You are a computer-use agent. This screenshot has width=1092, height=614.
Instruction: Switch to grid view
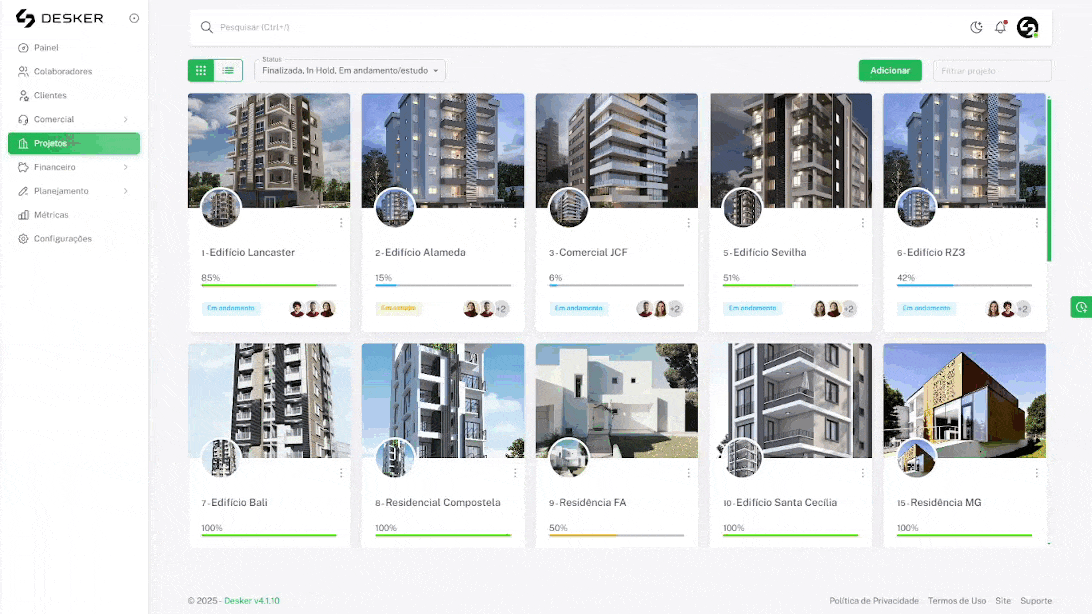[201, 70]
